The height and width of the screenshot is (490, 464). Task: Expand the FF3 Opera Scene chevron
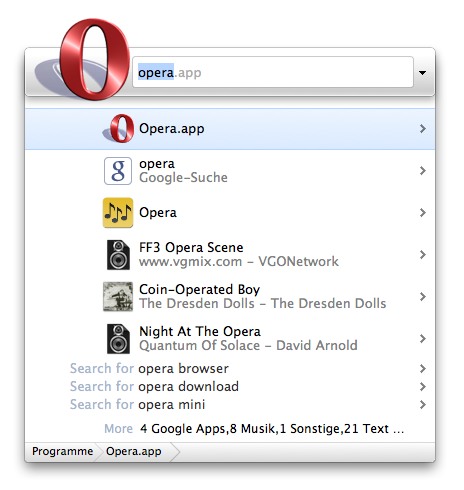click(423, 255)
